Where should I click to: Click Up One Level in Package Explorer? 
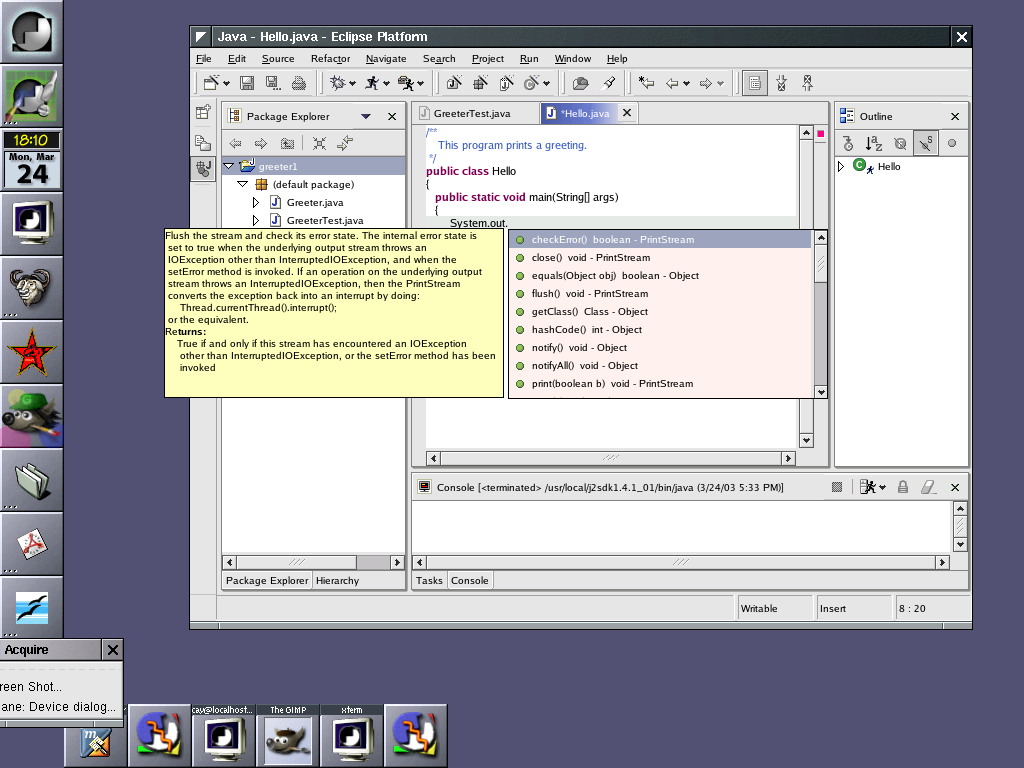point(287,143)
